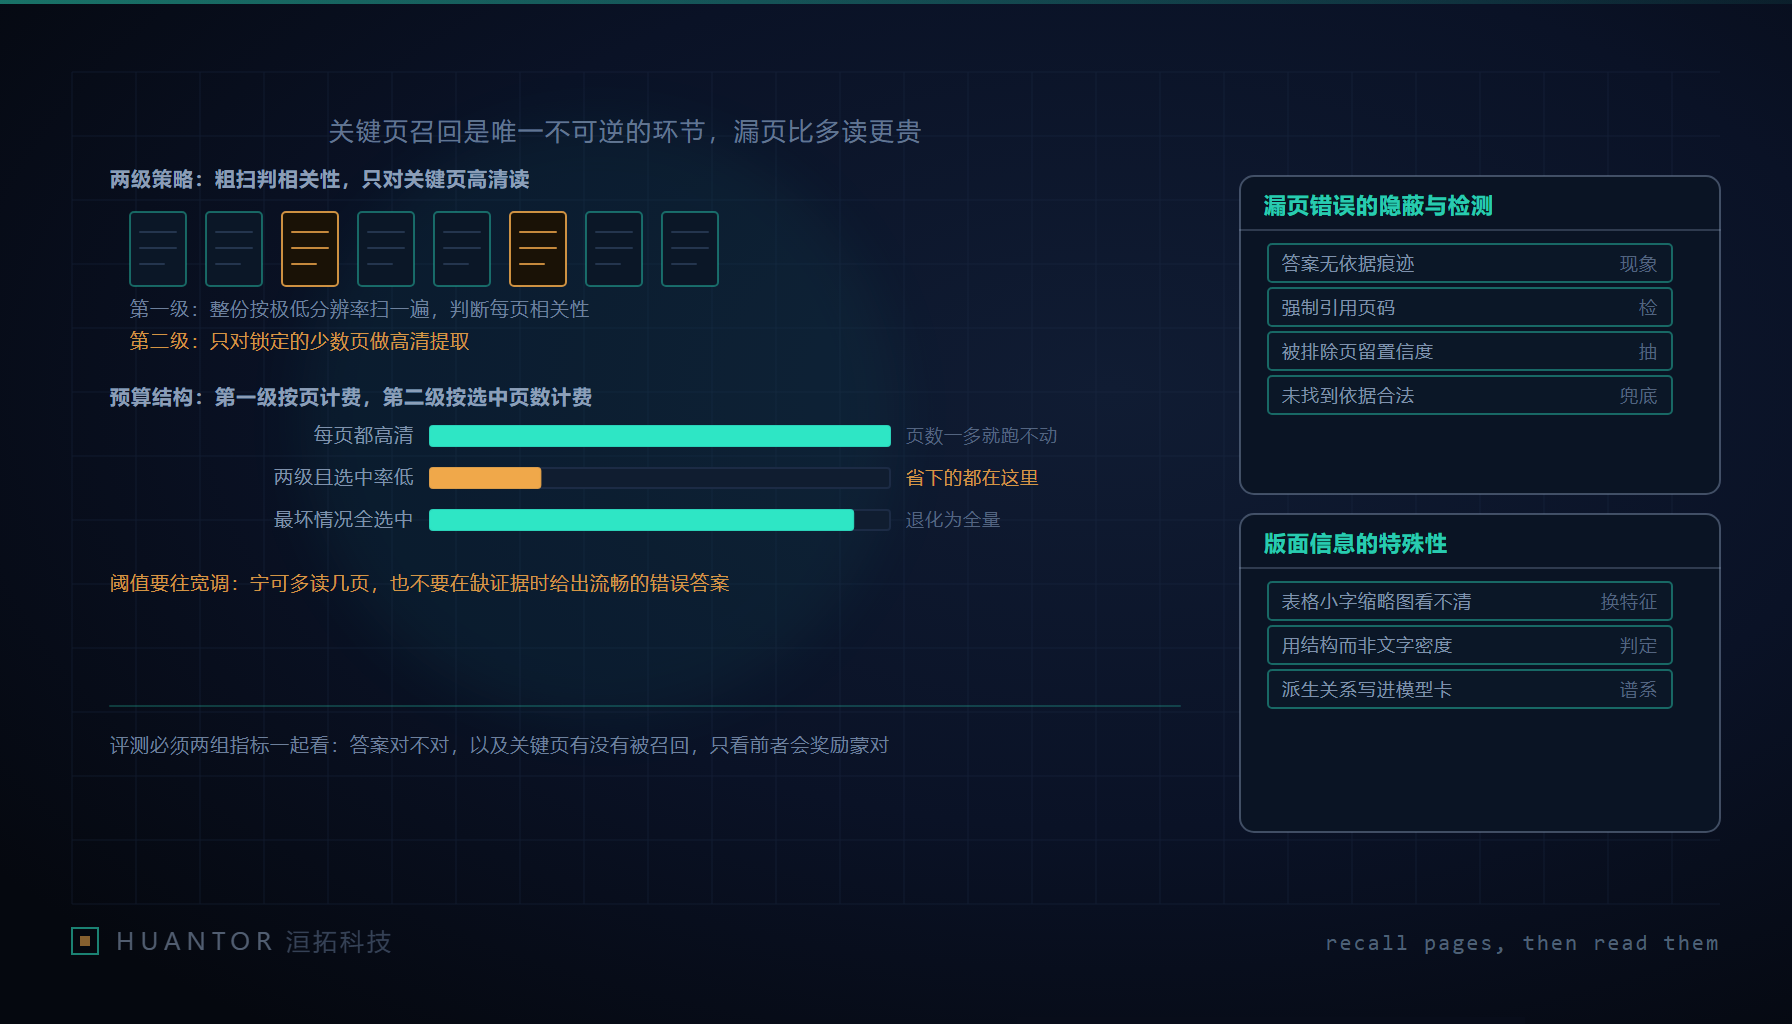Screen dimensions: 1792x1024
Task: Click the 现象 tag in first row
Action: tap(1638, 264)
